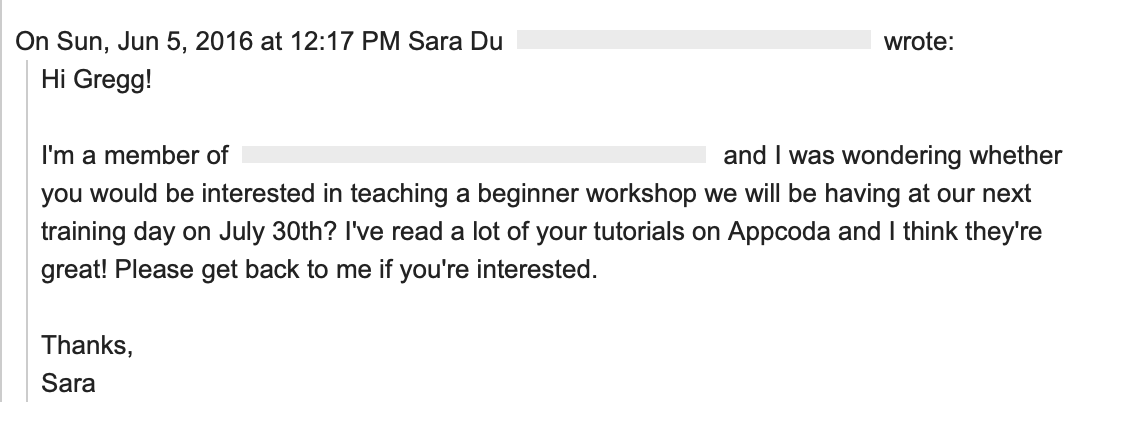
Task: Click the redacted email address after Sara Du
Action: [x=693, y=40]
